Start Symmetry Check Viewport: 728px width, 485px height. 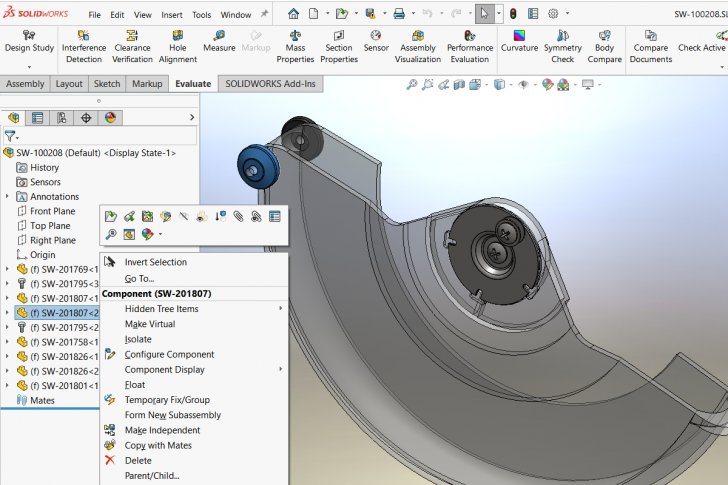coord(562,46)
